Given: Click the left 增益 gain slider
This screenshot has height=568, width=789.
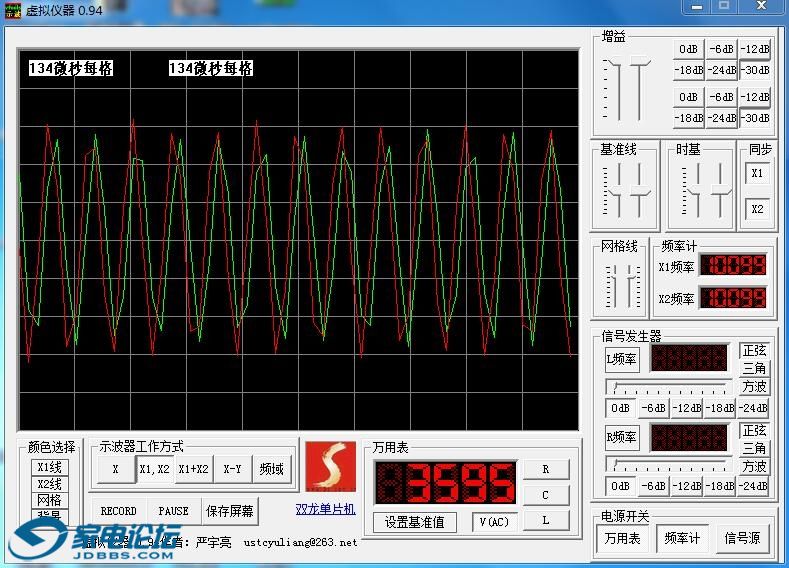Looking at the screenshot, I should 618,89.
